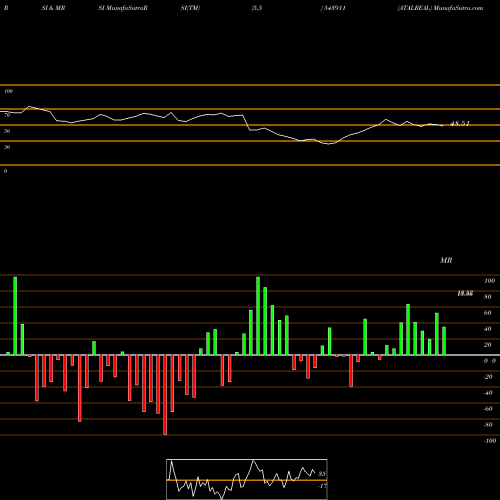Viewport: 500px width, 500px height.
Task: Click the lowest dip of the RSI line
Action: click(329, 144)
